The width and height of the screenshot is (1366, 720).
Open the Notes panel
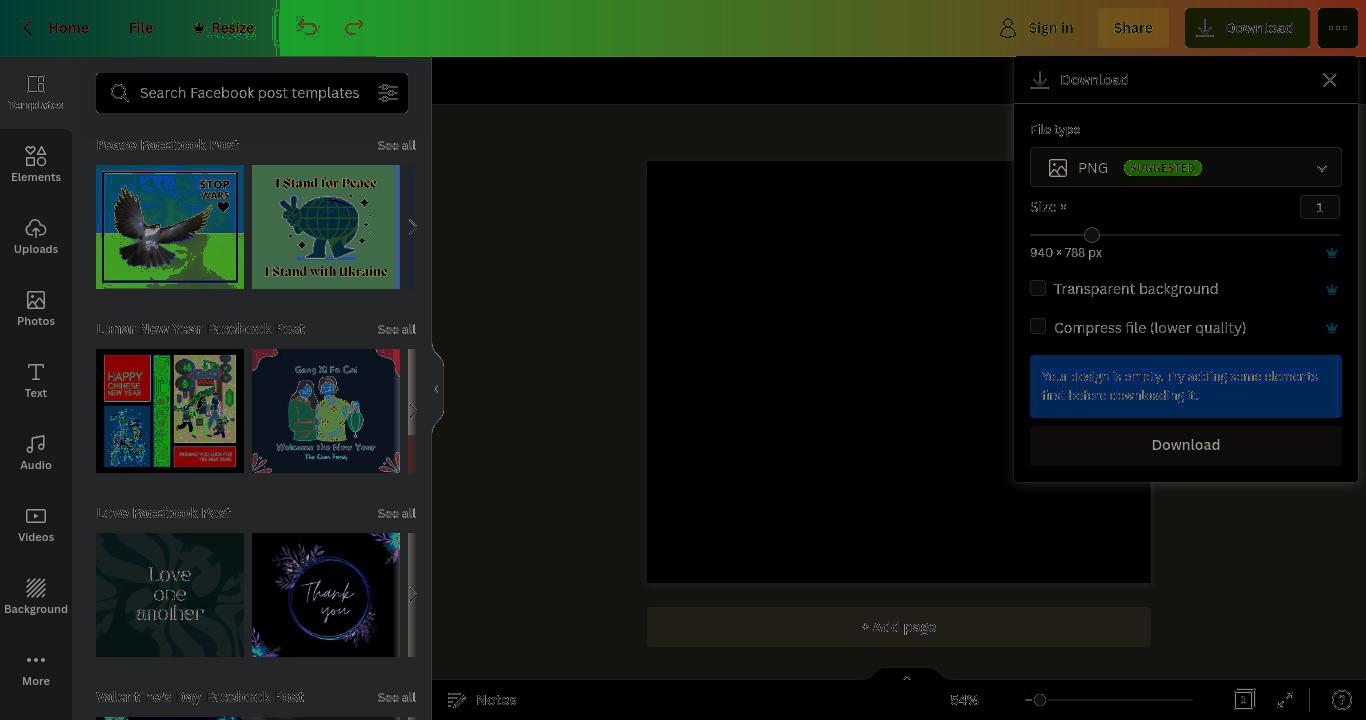481,700
